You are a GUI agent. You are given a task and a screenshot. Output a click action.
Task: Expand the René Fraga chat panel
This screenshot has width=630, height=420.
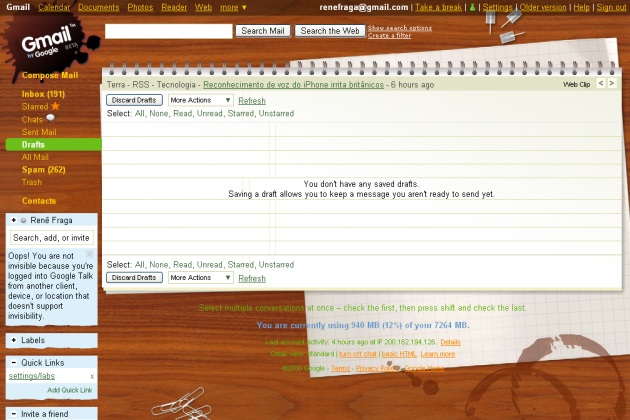pyautogui.click(x=14, y=220)
